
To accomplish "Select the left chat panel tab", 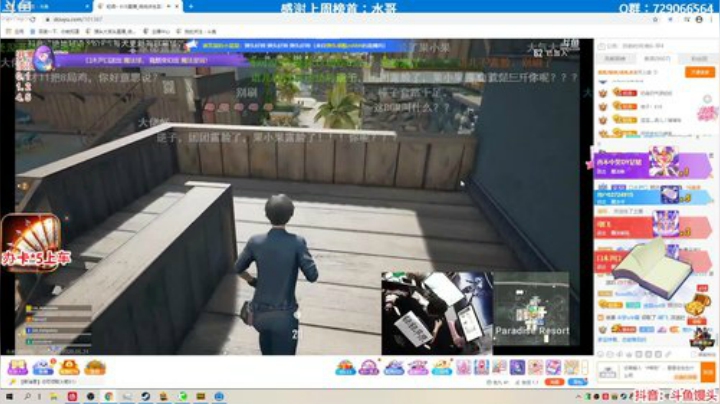I will 615,59.
